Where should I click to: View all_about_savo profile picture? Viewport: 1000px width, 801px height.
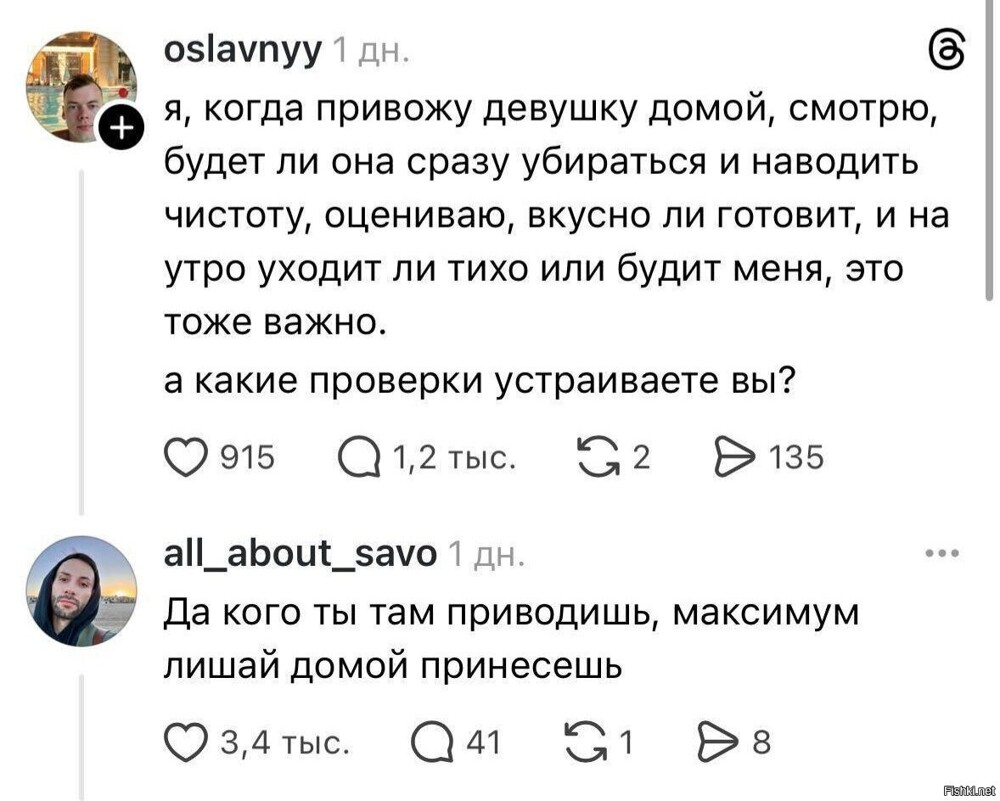click(81, 591)
